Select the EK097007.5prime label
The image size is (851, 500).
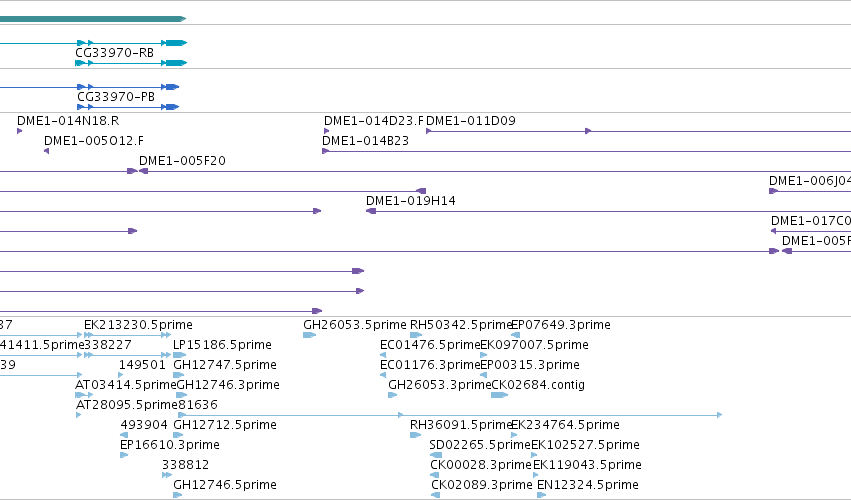535,345
